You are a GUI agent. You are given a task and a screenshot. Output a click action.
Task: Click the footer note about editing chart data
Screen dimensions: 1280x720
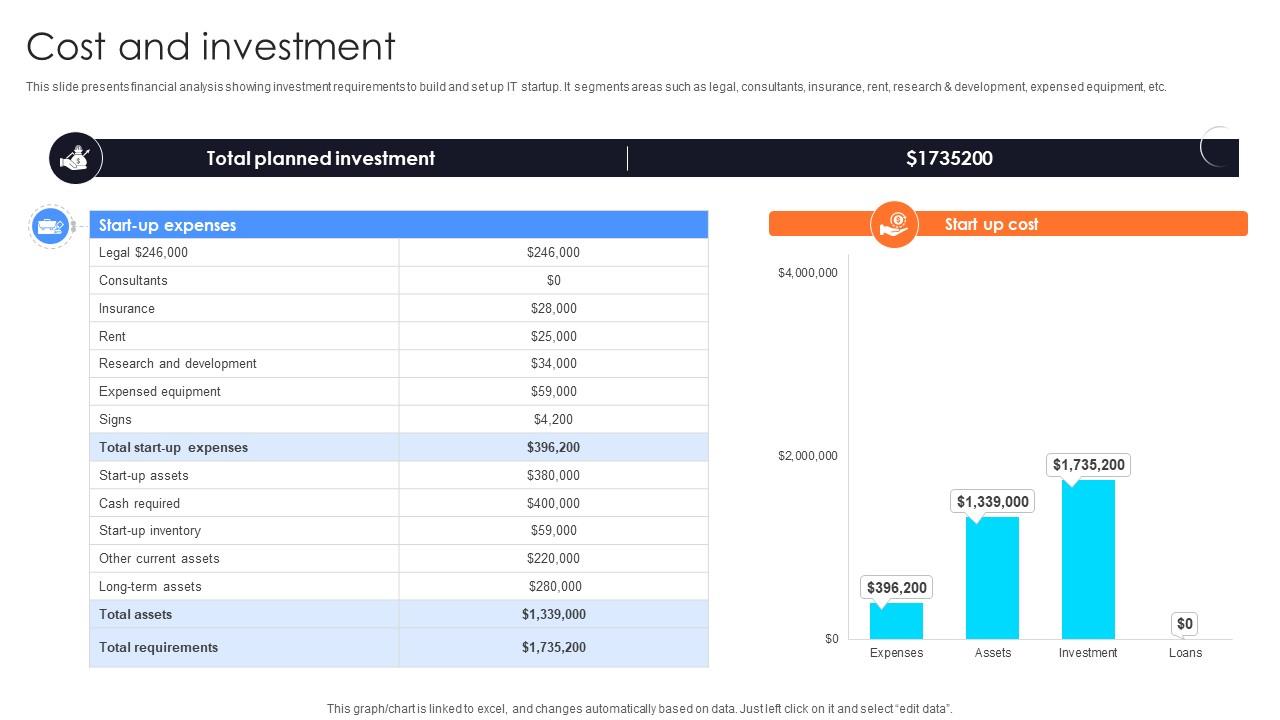(640, 709)
